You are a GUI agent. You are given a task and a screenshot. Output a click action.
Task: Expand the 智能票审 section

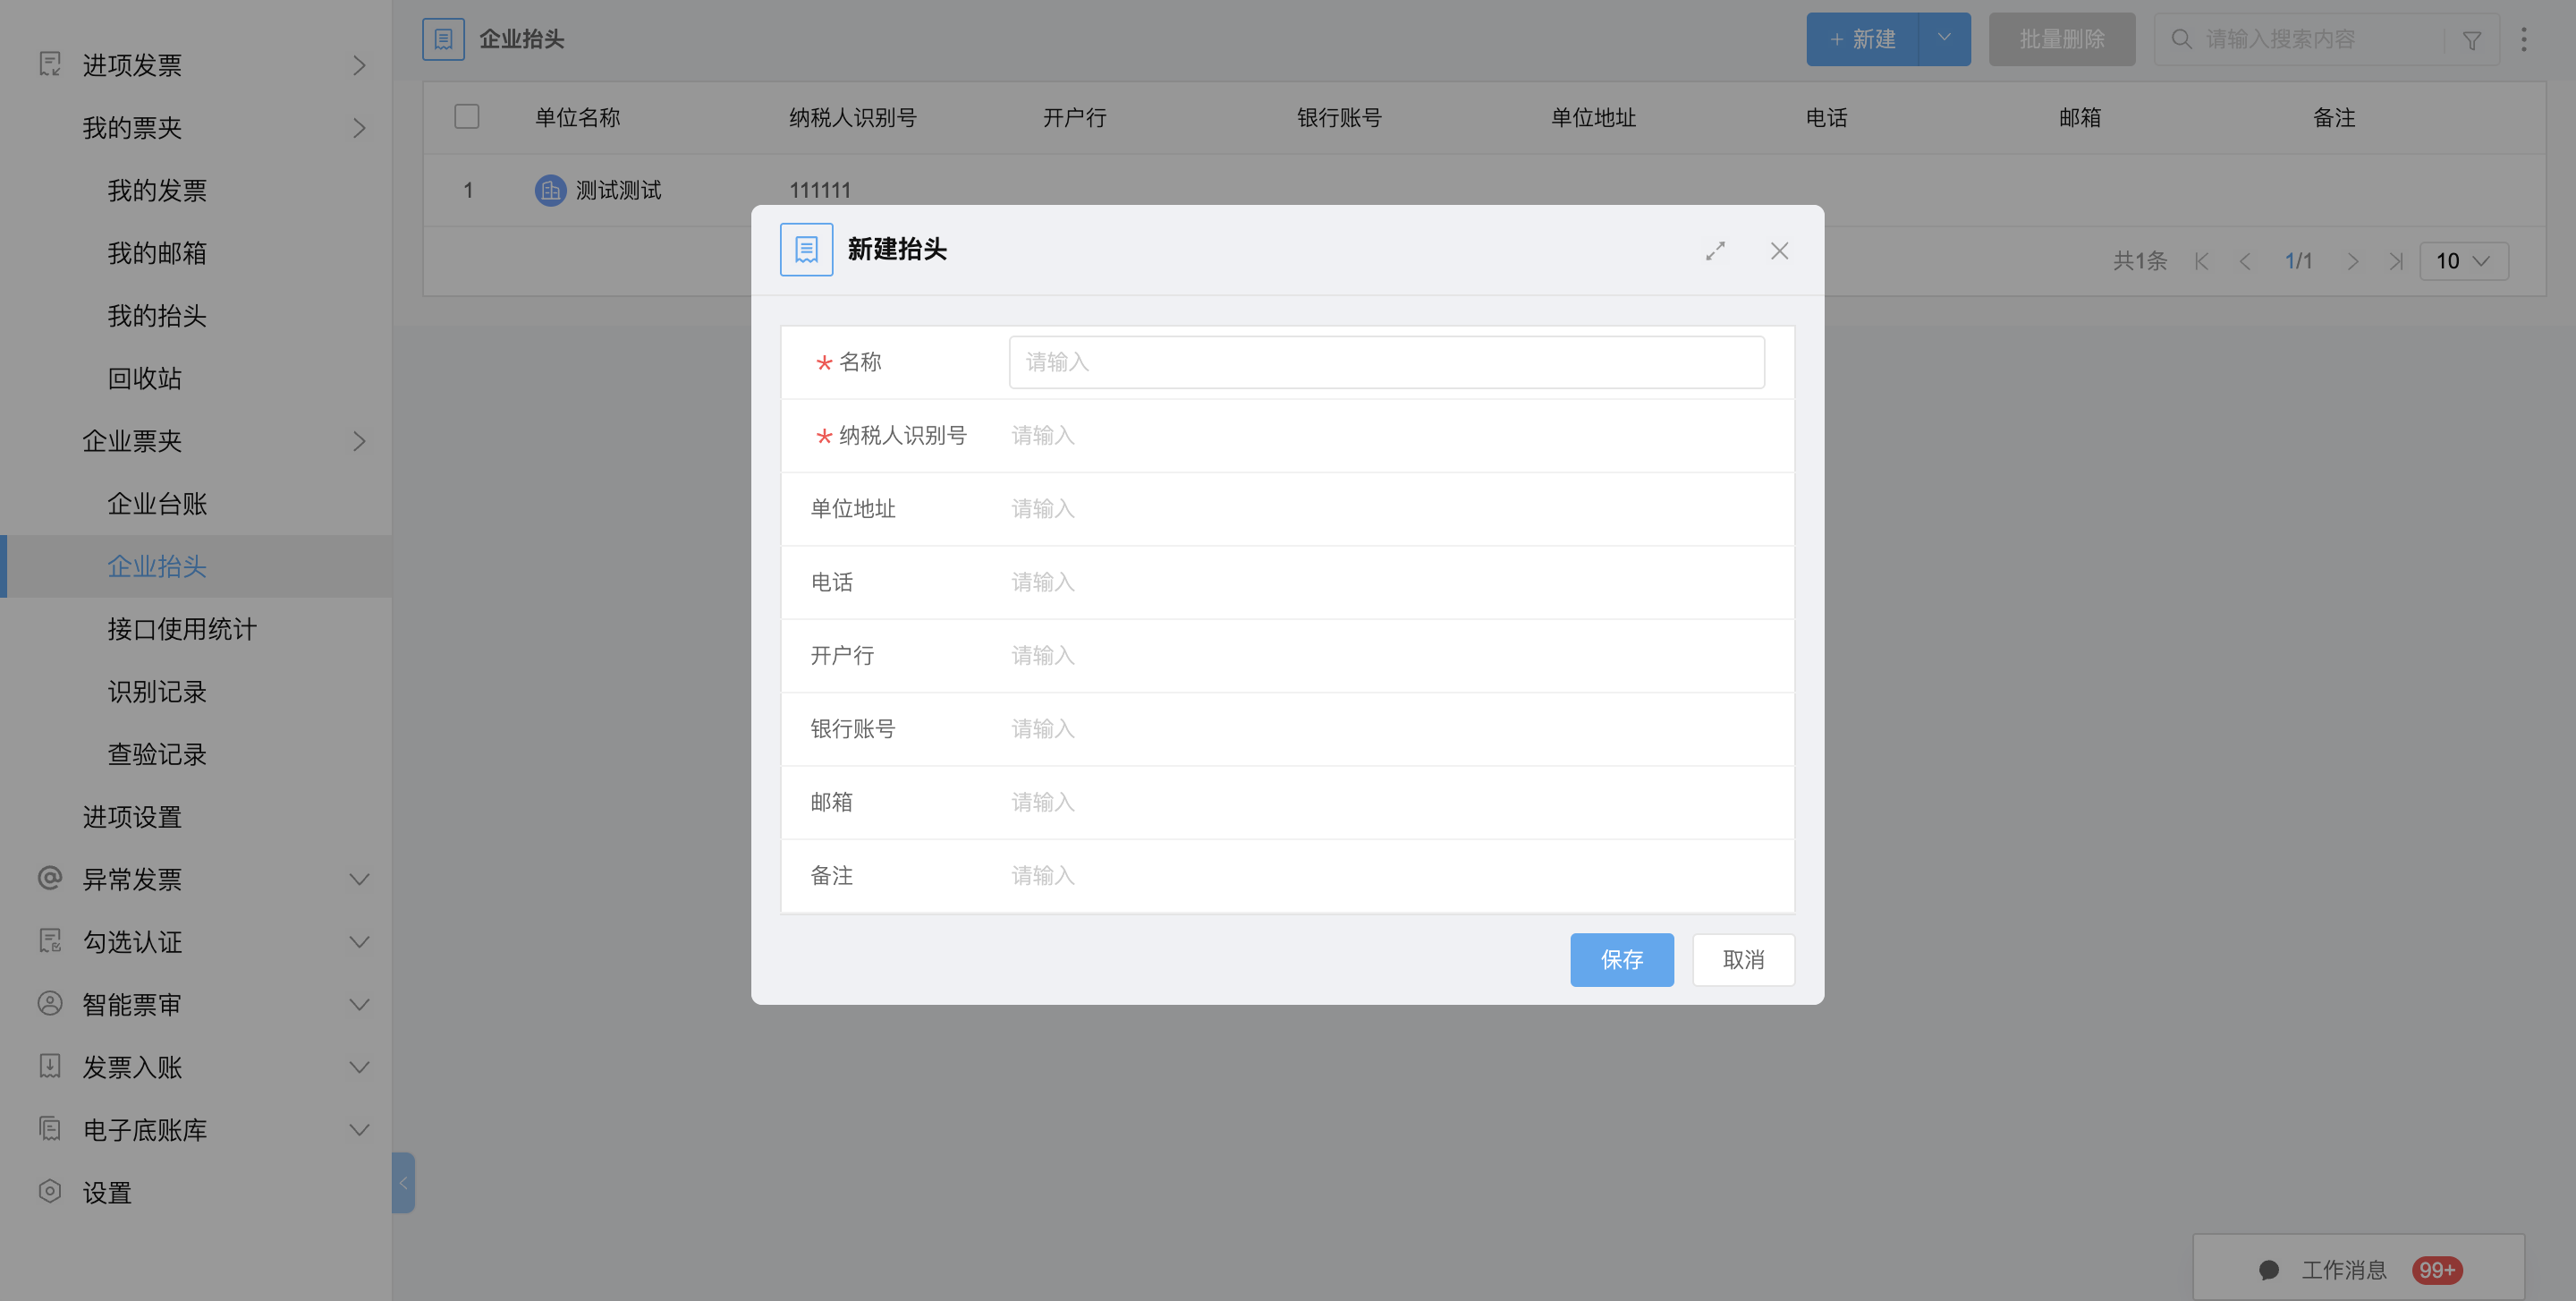point(359,1004)
